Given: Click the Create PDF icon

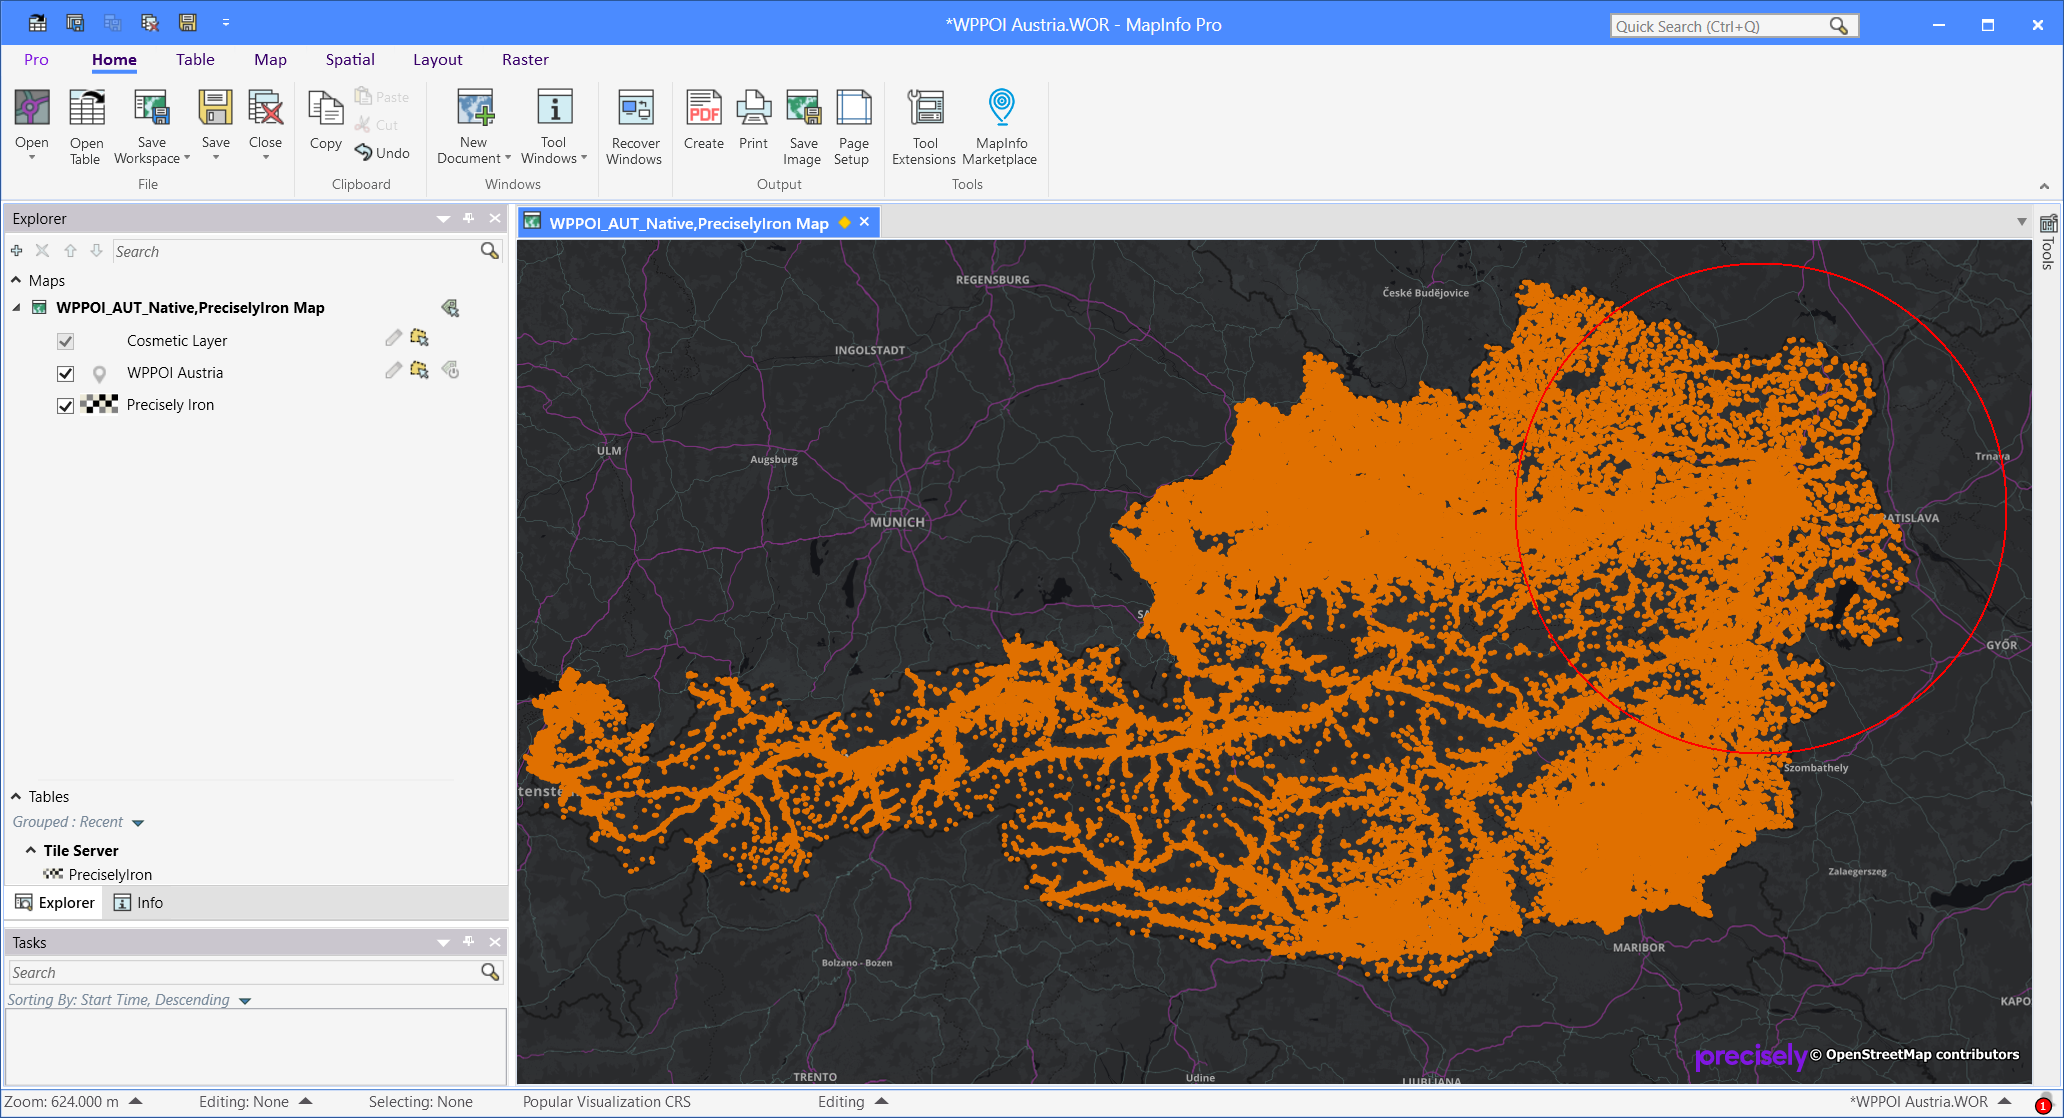Looking at the screenshot, I should 704,108.
